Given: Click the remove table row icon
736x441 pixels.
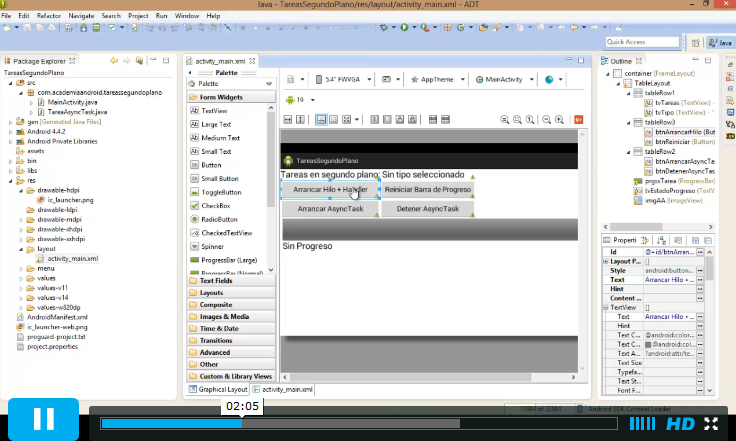Looking at the screenshot, I should tap(445, 120).
